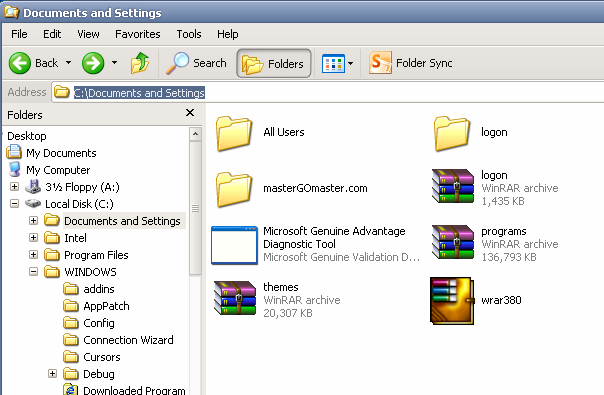Click the 136,793 KB size text

[x=509, y=257]
